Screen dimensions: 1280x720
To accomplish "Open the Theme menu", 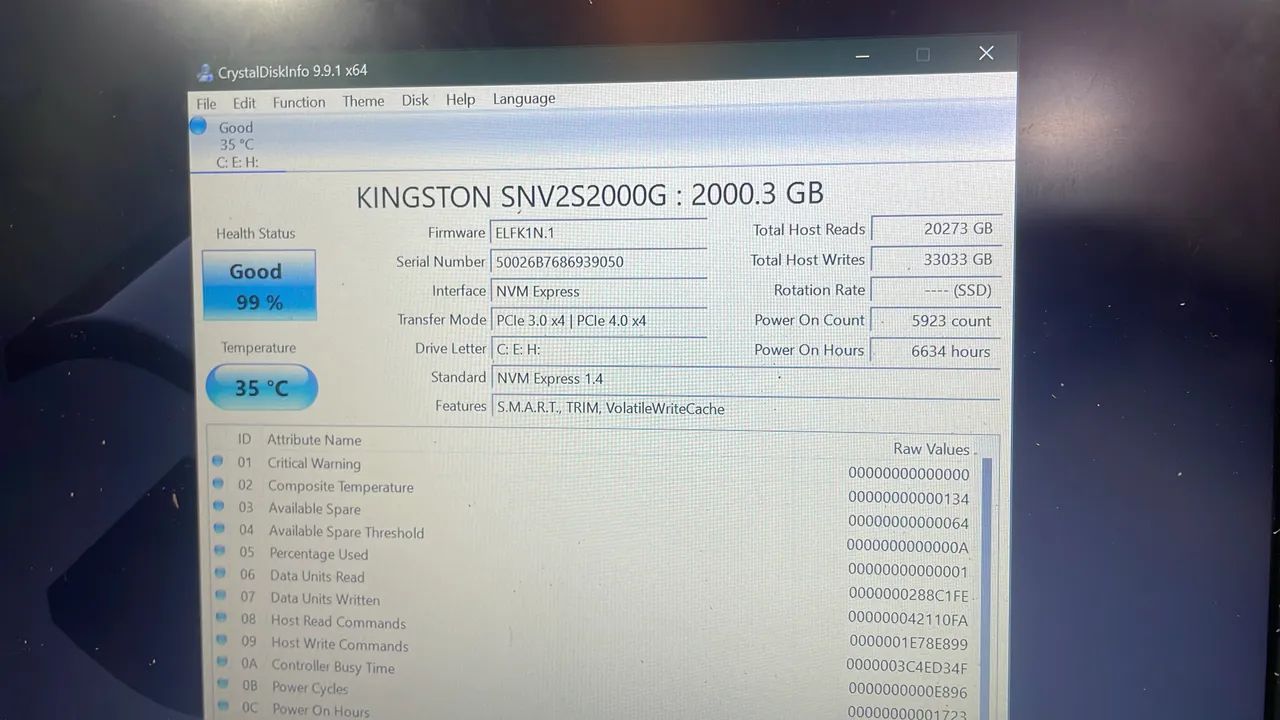I will [x=363, y=101].
